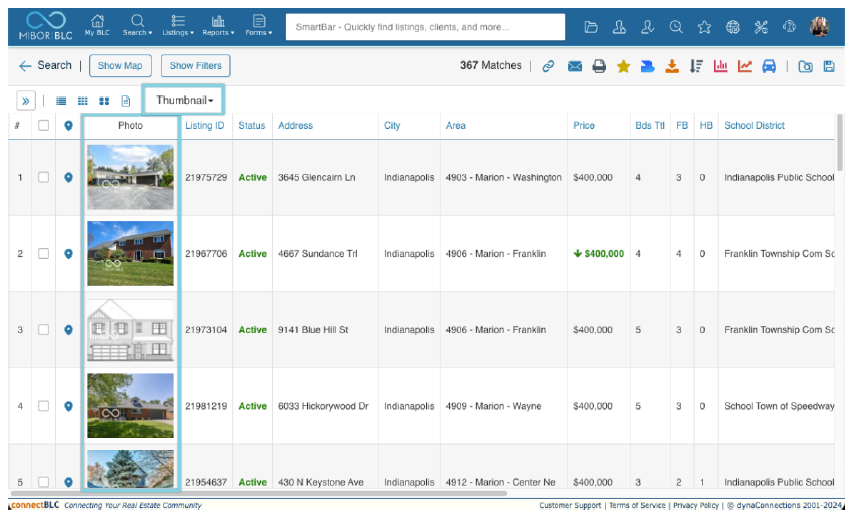Viewport: 856px width, 520px height.
Task: Print the search results
Action: click(x=599, y=66)
